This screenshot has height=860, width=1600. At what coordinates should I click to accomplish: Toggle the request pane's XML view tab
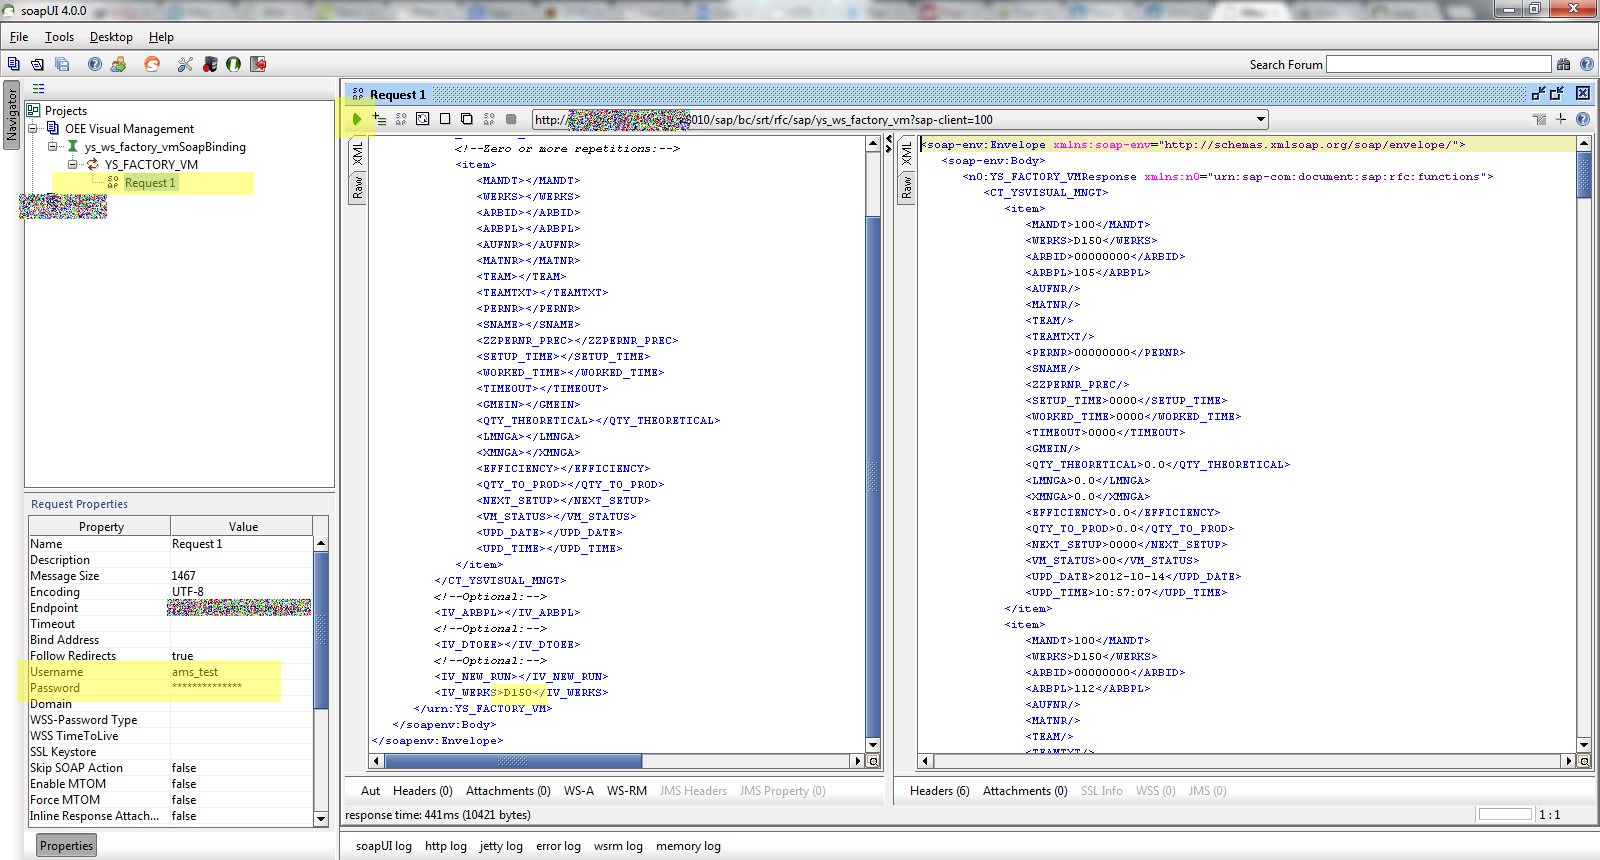click(357, 154)
